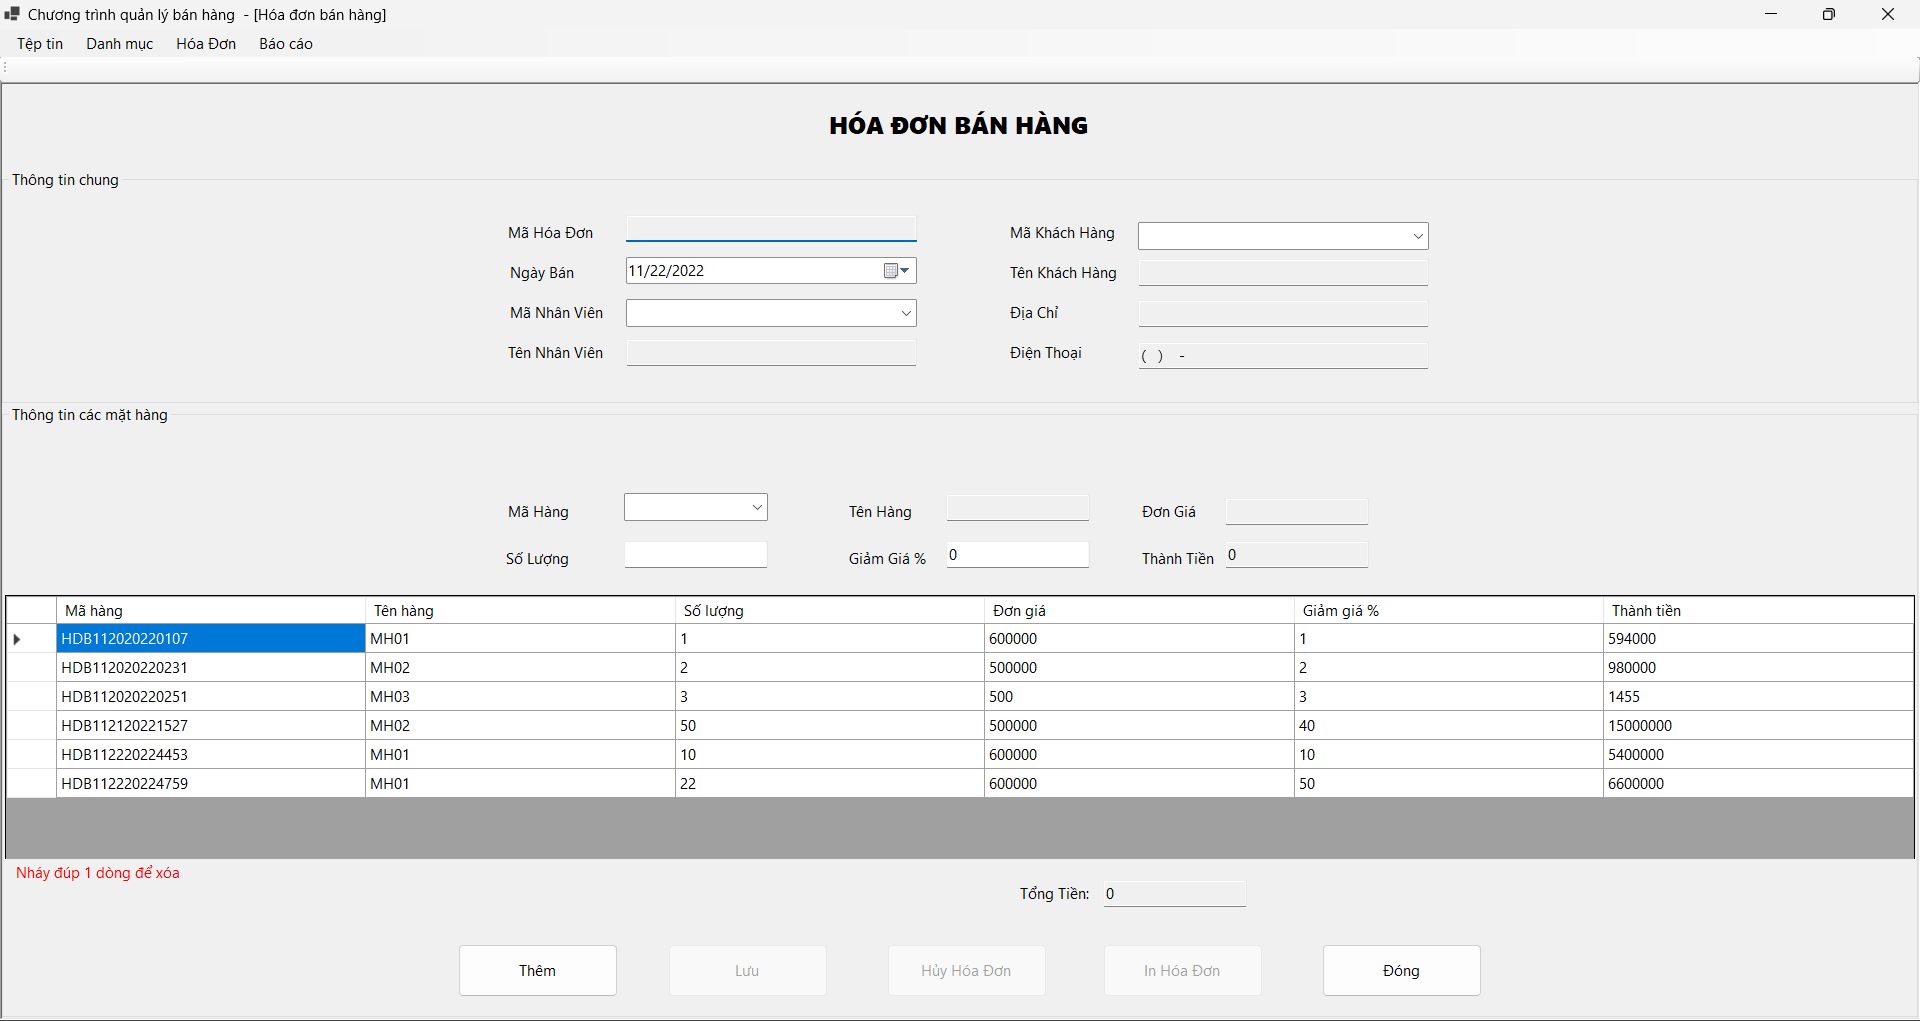1920x1021 pixels.
Task: Click the Số Lượng input field
Action: coord(695,554)
